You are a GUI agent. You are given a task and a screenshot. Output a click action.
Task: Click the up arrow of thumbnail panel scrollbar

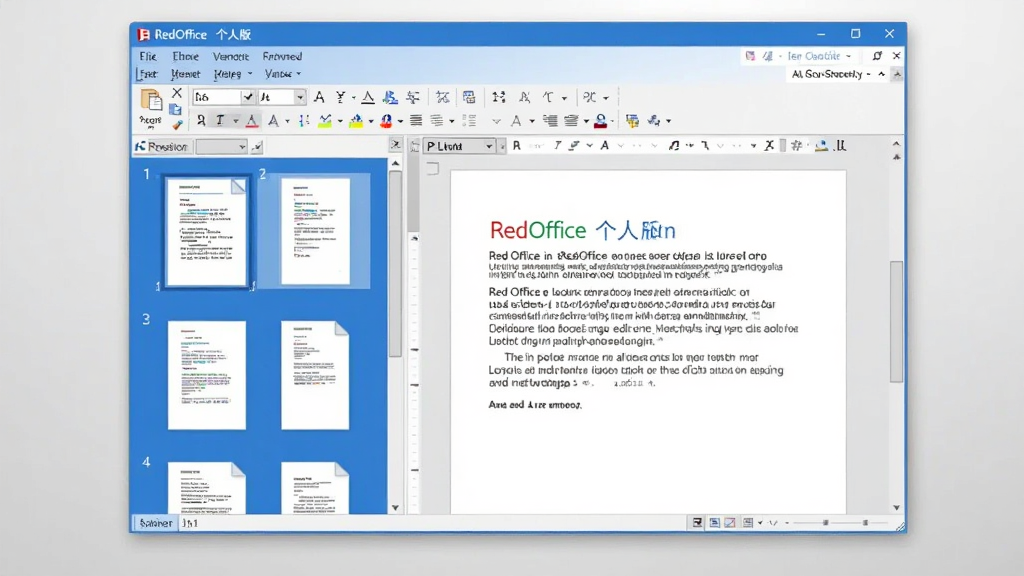(x=395, y=163)
